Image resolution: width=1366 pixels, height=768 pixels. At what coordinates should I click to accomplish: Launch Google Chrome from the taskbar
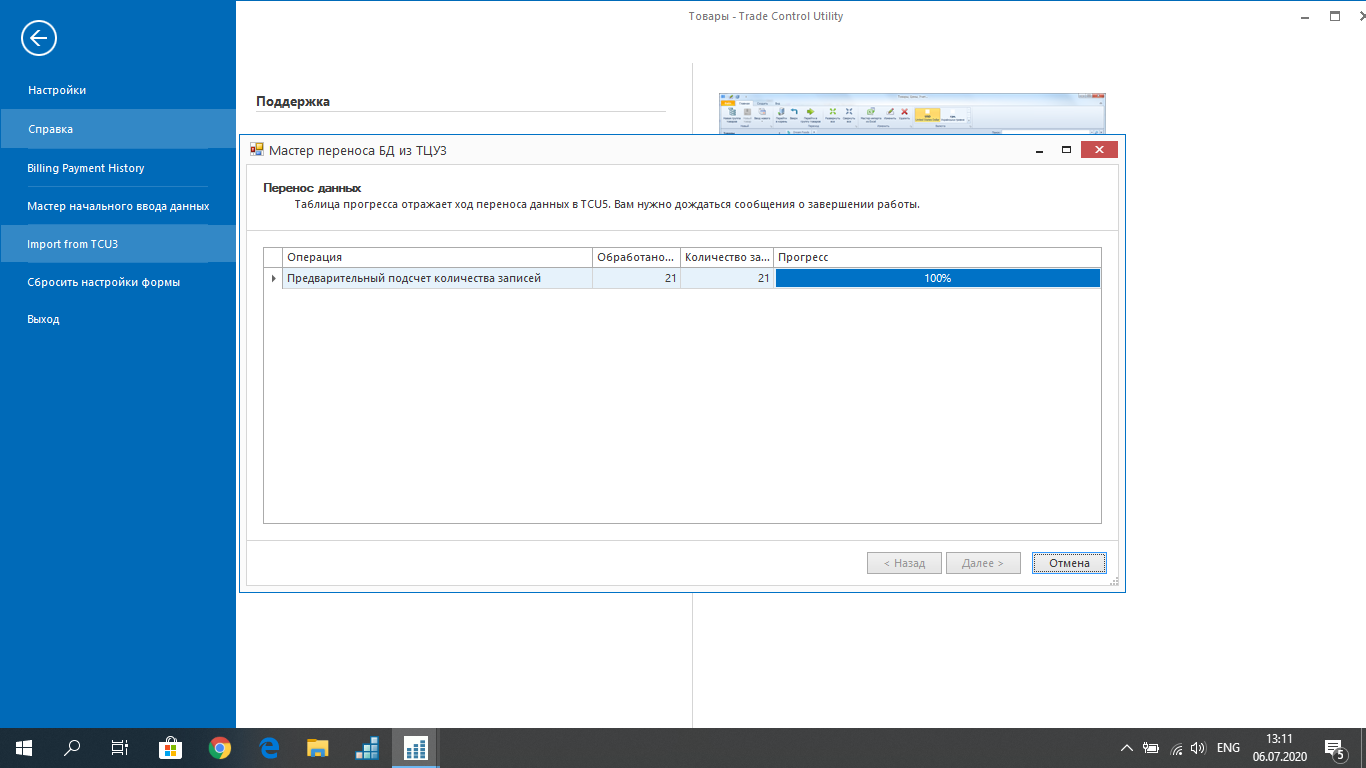(x=219, y=747)
